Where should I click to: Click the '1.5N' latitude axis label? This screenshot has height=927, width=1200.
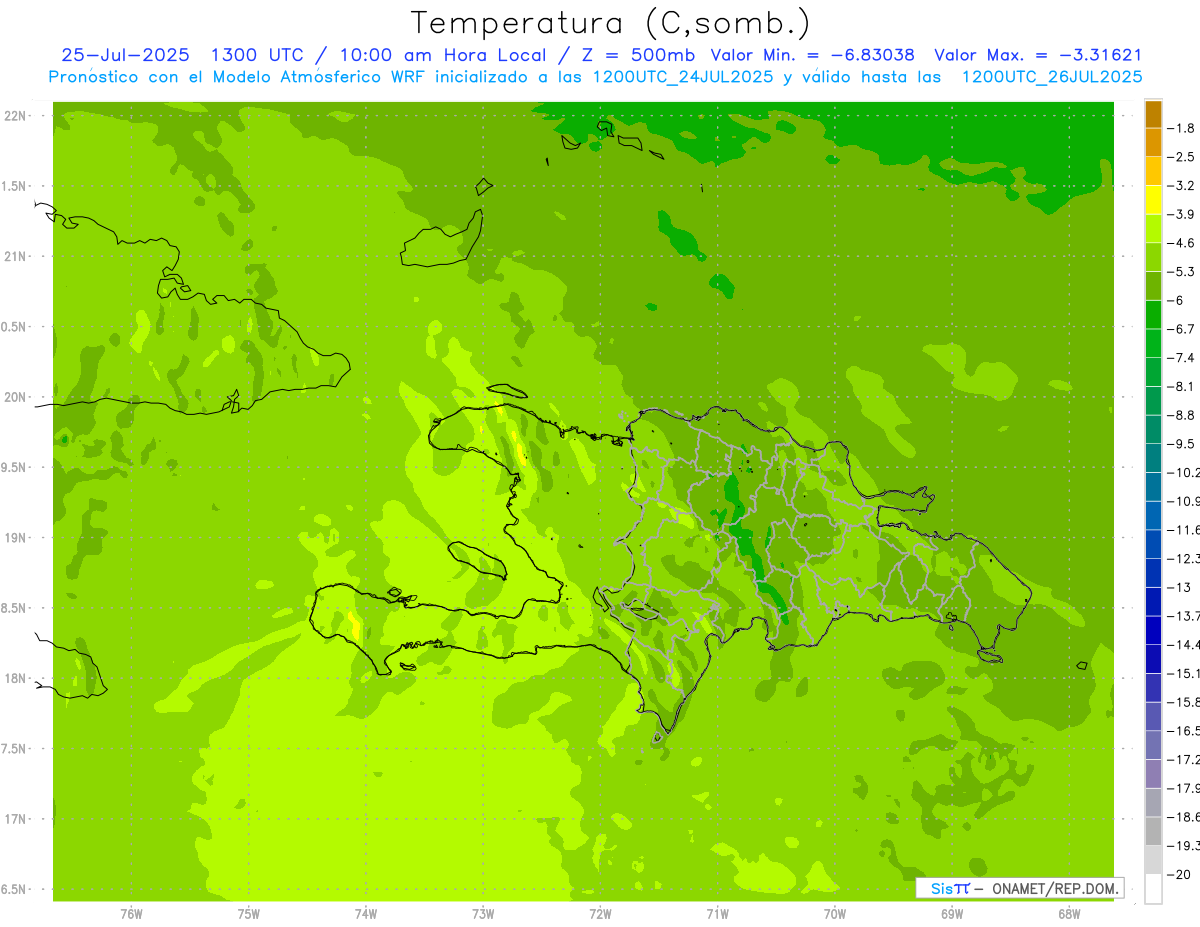[x=14, y=186]
